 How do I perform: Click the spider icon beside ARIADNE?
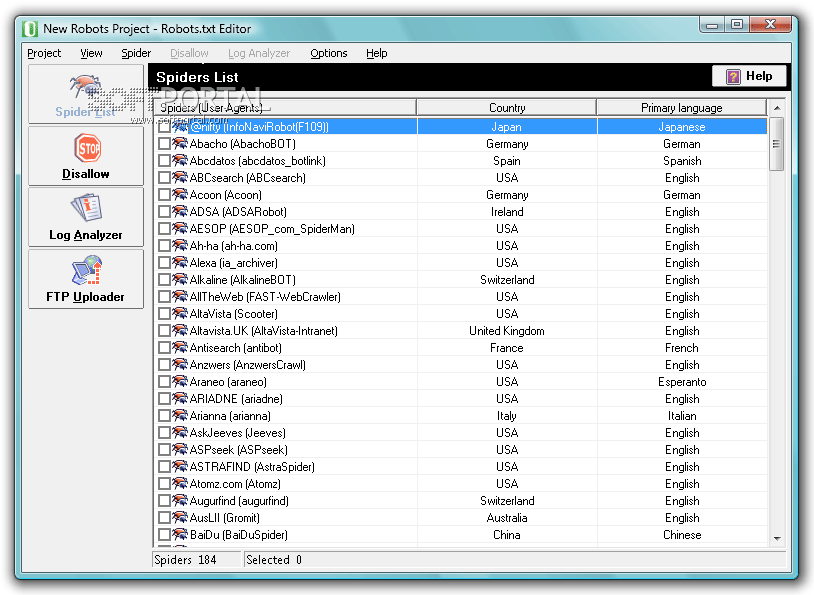pyautogui.click(x=180, y=399)
